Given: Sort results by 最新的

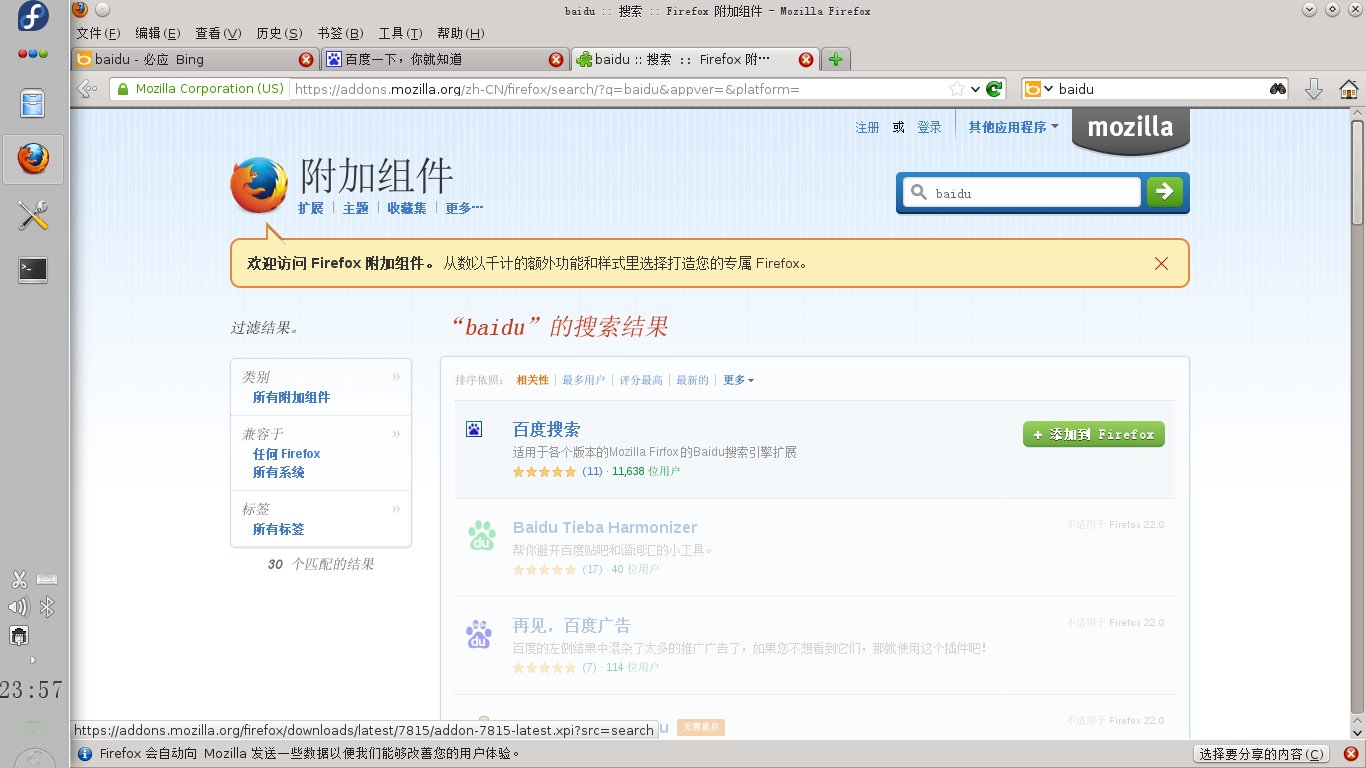Looking at the screenshot, I should coord(692,380).
